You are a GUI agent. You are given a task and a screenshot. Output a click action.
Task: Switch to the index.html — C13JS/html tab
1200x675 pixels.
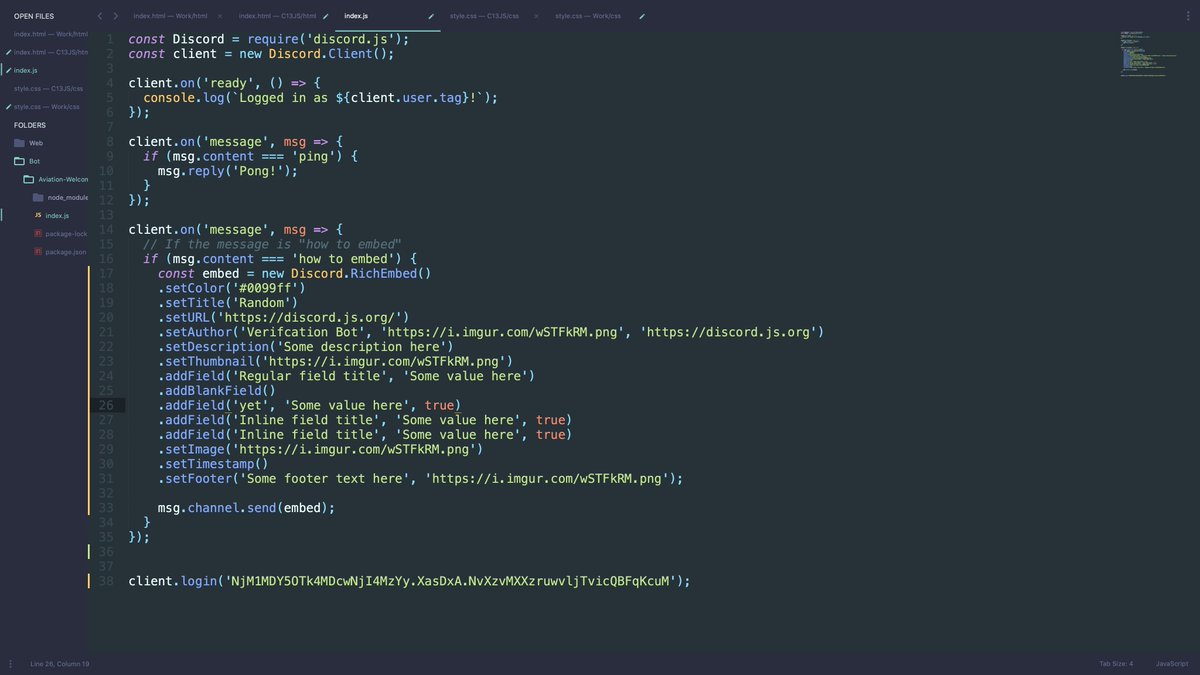coord(278,16)
